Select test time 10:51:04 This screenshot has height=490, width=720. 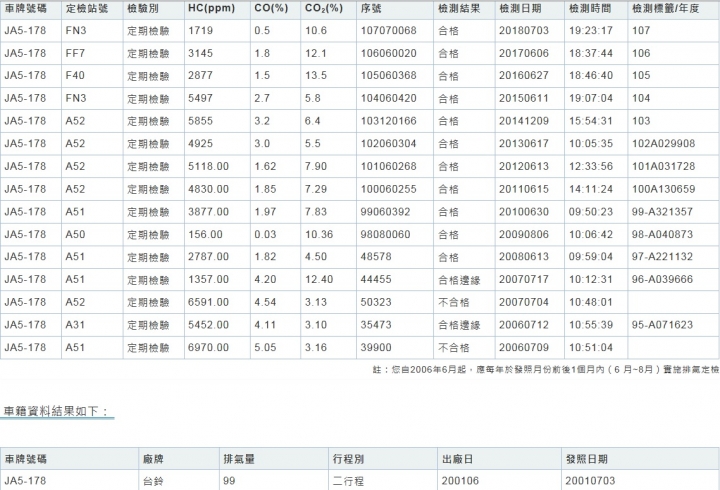591,347
